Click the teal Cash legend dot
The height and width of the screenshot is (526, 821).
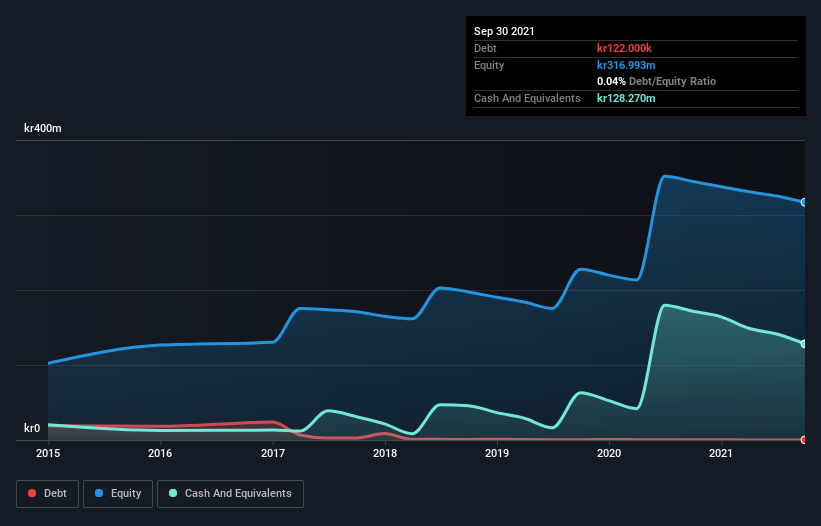(173, 493)
